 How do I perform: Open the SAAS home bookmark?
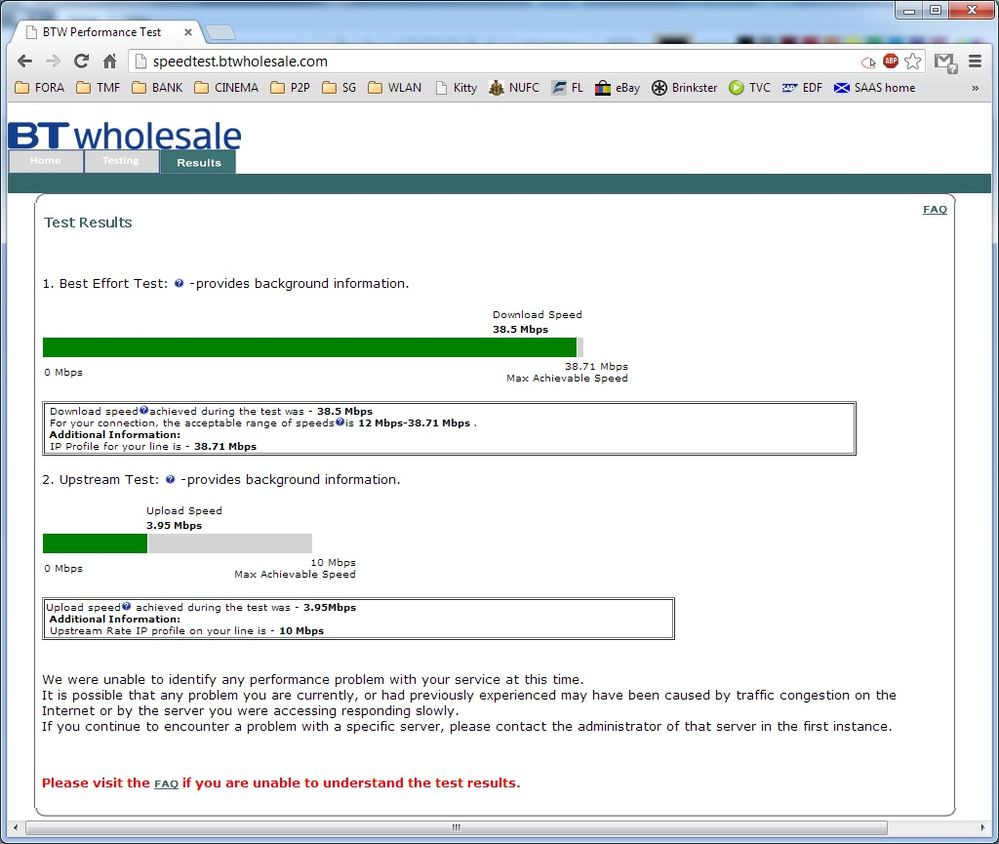click(875, 88)
